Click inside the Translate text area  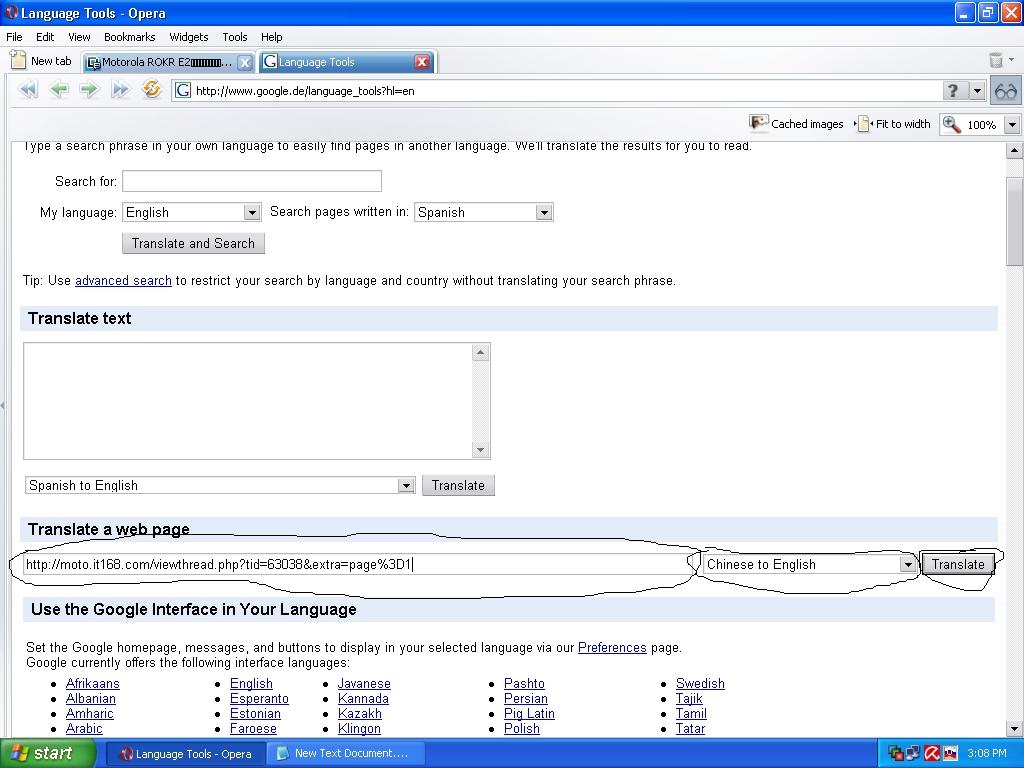(248, 401)
